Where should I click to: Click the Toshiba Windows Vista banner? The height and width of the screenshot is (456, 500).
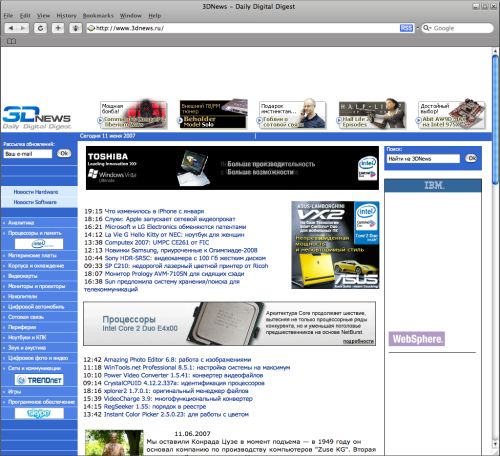tap(232, 168)
